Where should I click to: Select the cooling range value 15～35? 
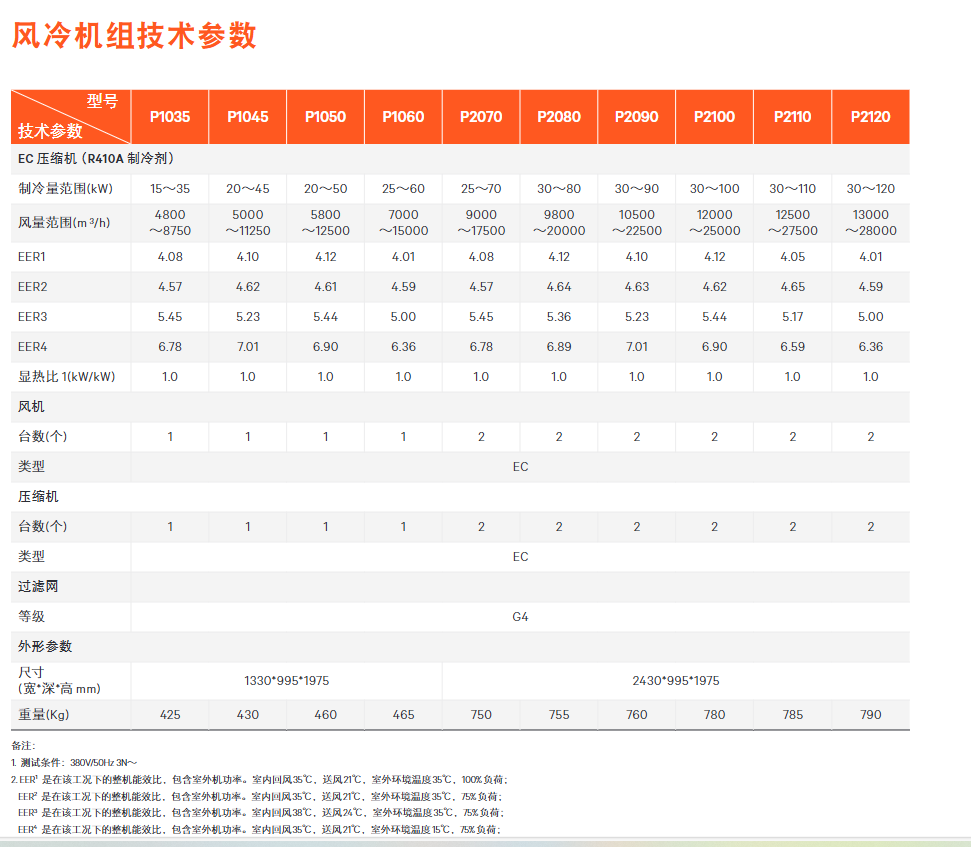click(x=170, y=188)
